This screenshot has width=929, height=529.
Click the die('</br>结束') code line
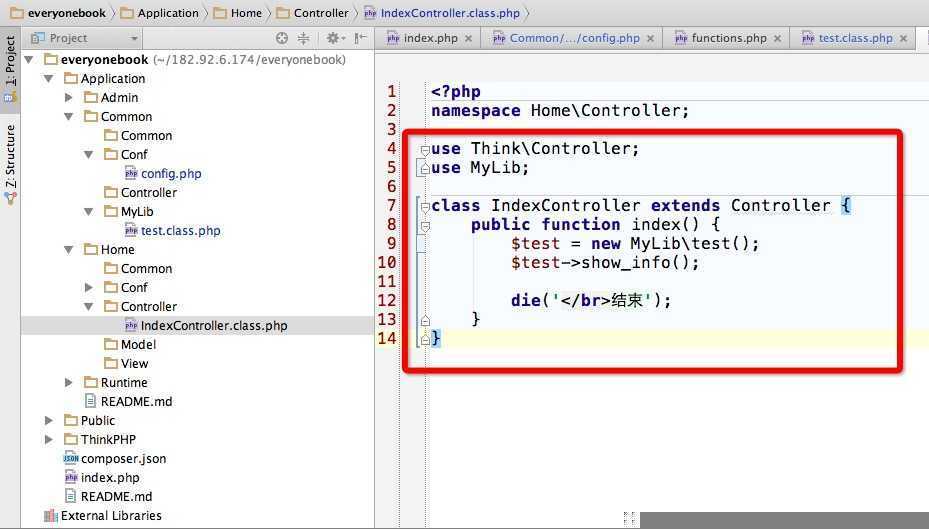[x=591, y=300]
